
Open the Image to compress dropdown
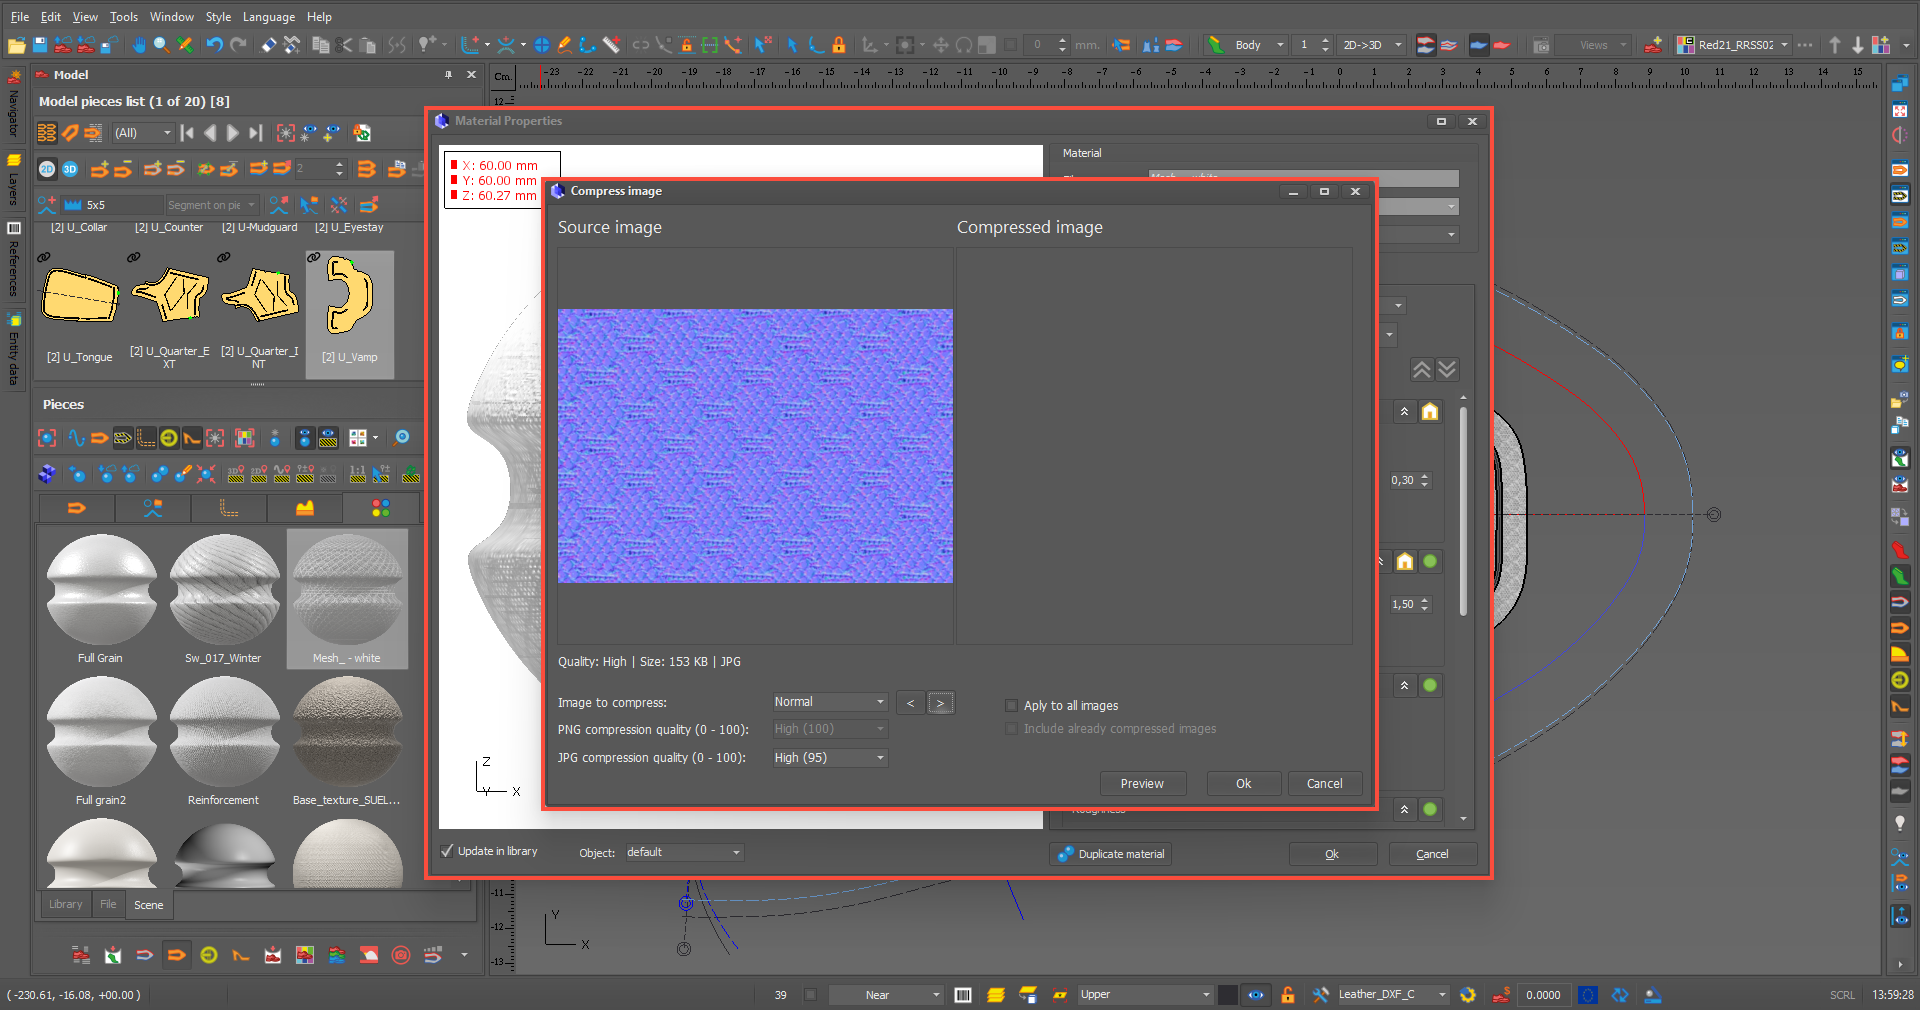830,702
